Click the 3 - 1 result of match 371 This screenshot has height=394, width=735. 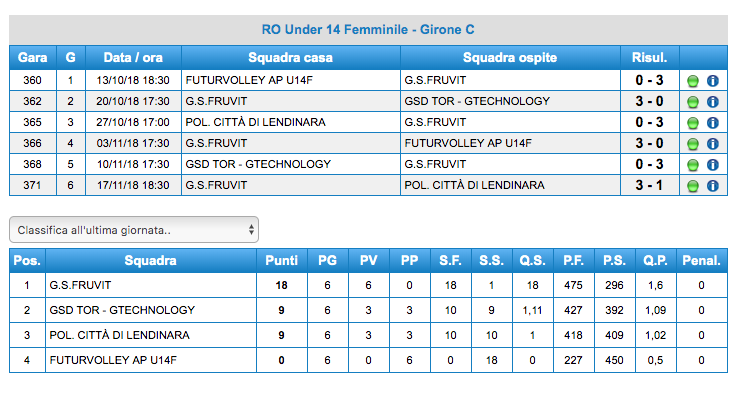tap(649, 186)
